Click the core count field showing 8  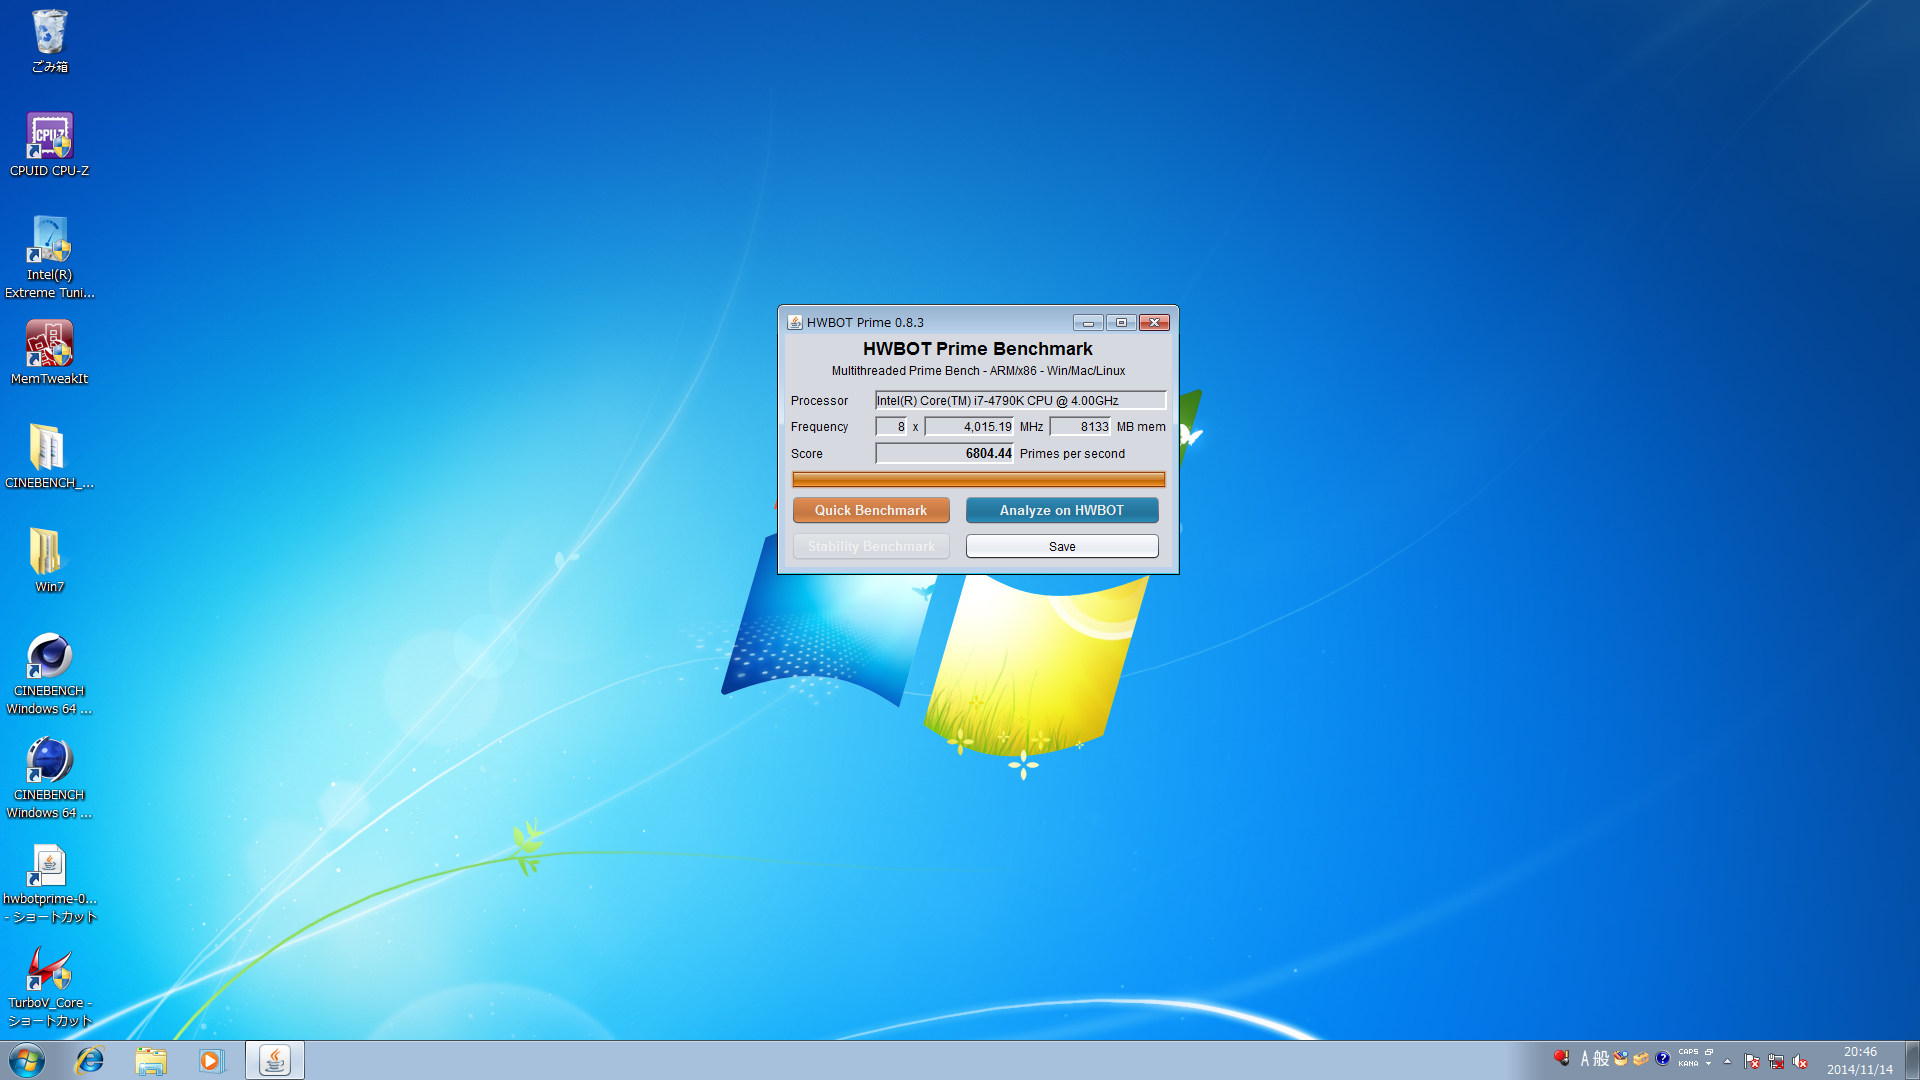(x=891, y=427)
